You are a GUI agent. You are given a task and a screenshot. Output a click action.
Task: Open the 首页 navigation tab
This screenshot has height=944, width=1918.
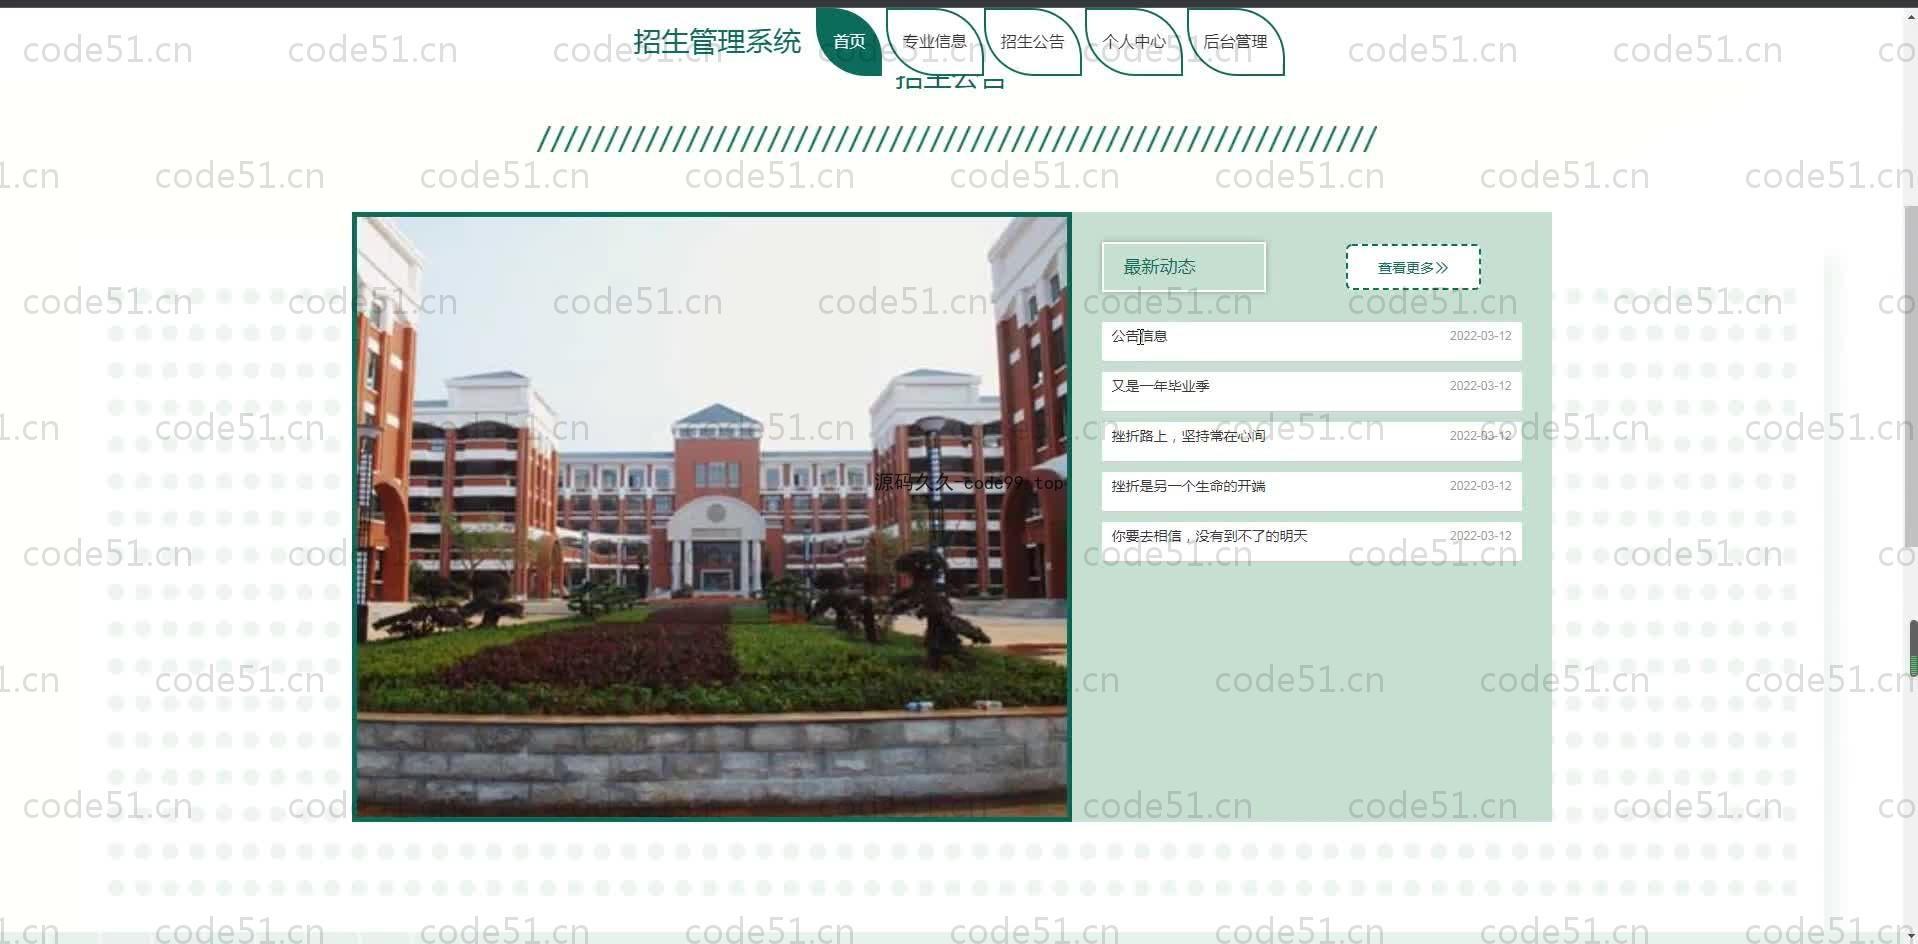849,42
